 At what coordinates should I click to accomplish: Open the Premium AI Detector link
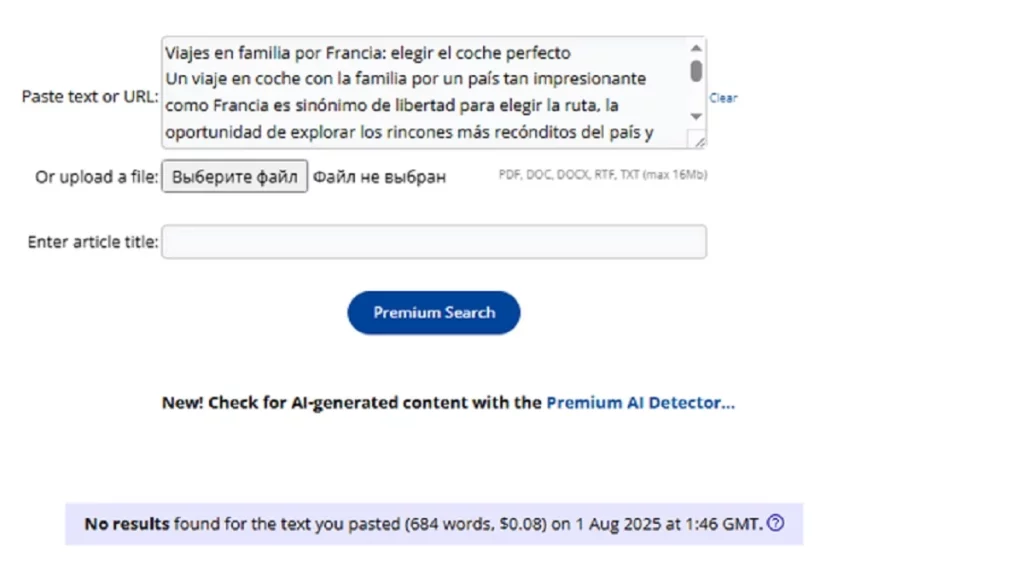click(x=640, y=402)
